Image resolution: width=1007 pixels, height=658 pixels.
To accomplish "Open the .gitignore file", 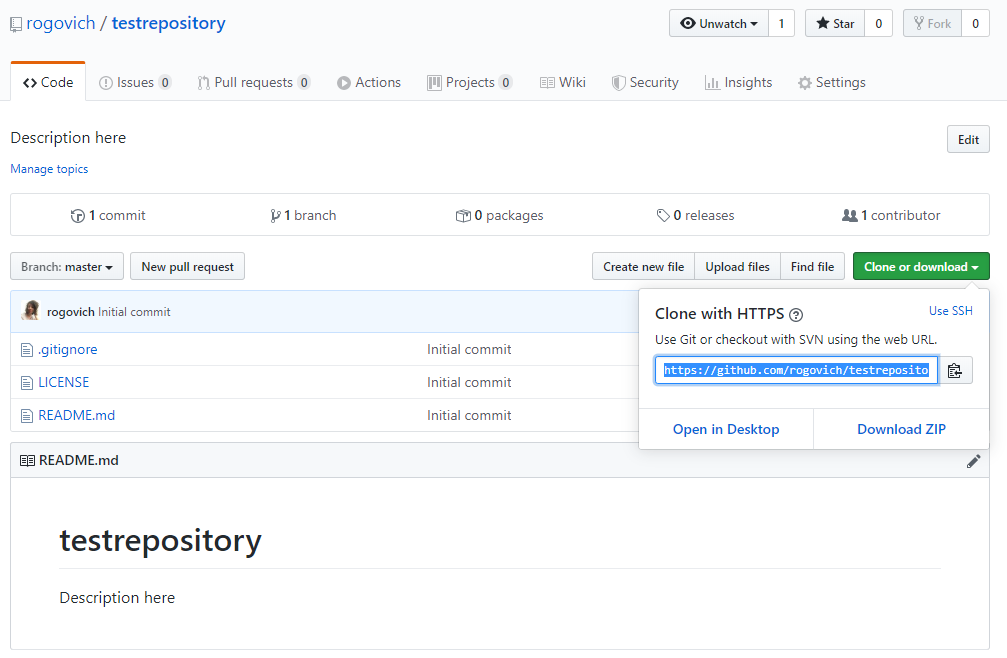I will (x=68, y=349).
